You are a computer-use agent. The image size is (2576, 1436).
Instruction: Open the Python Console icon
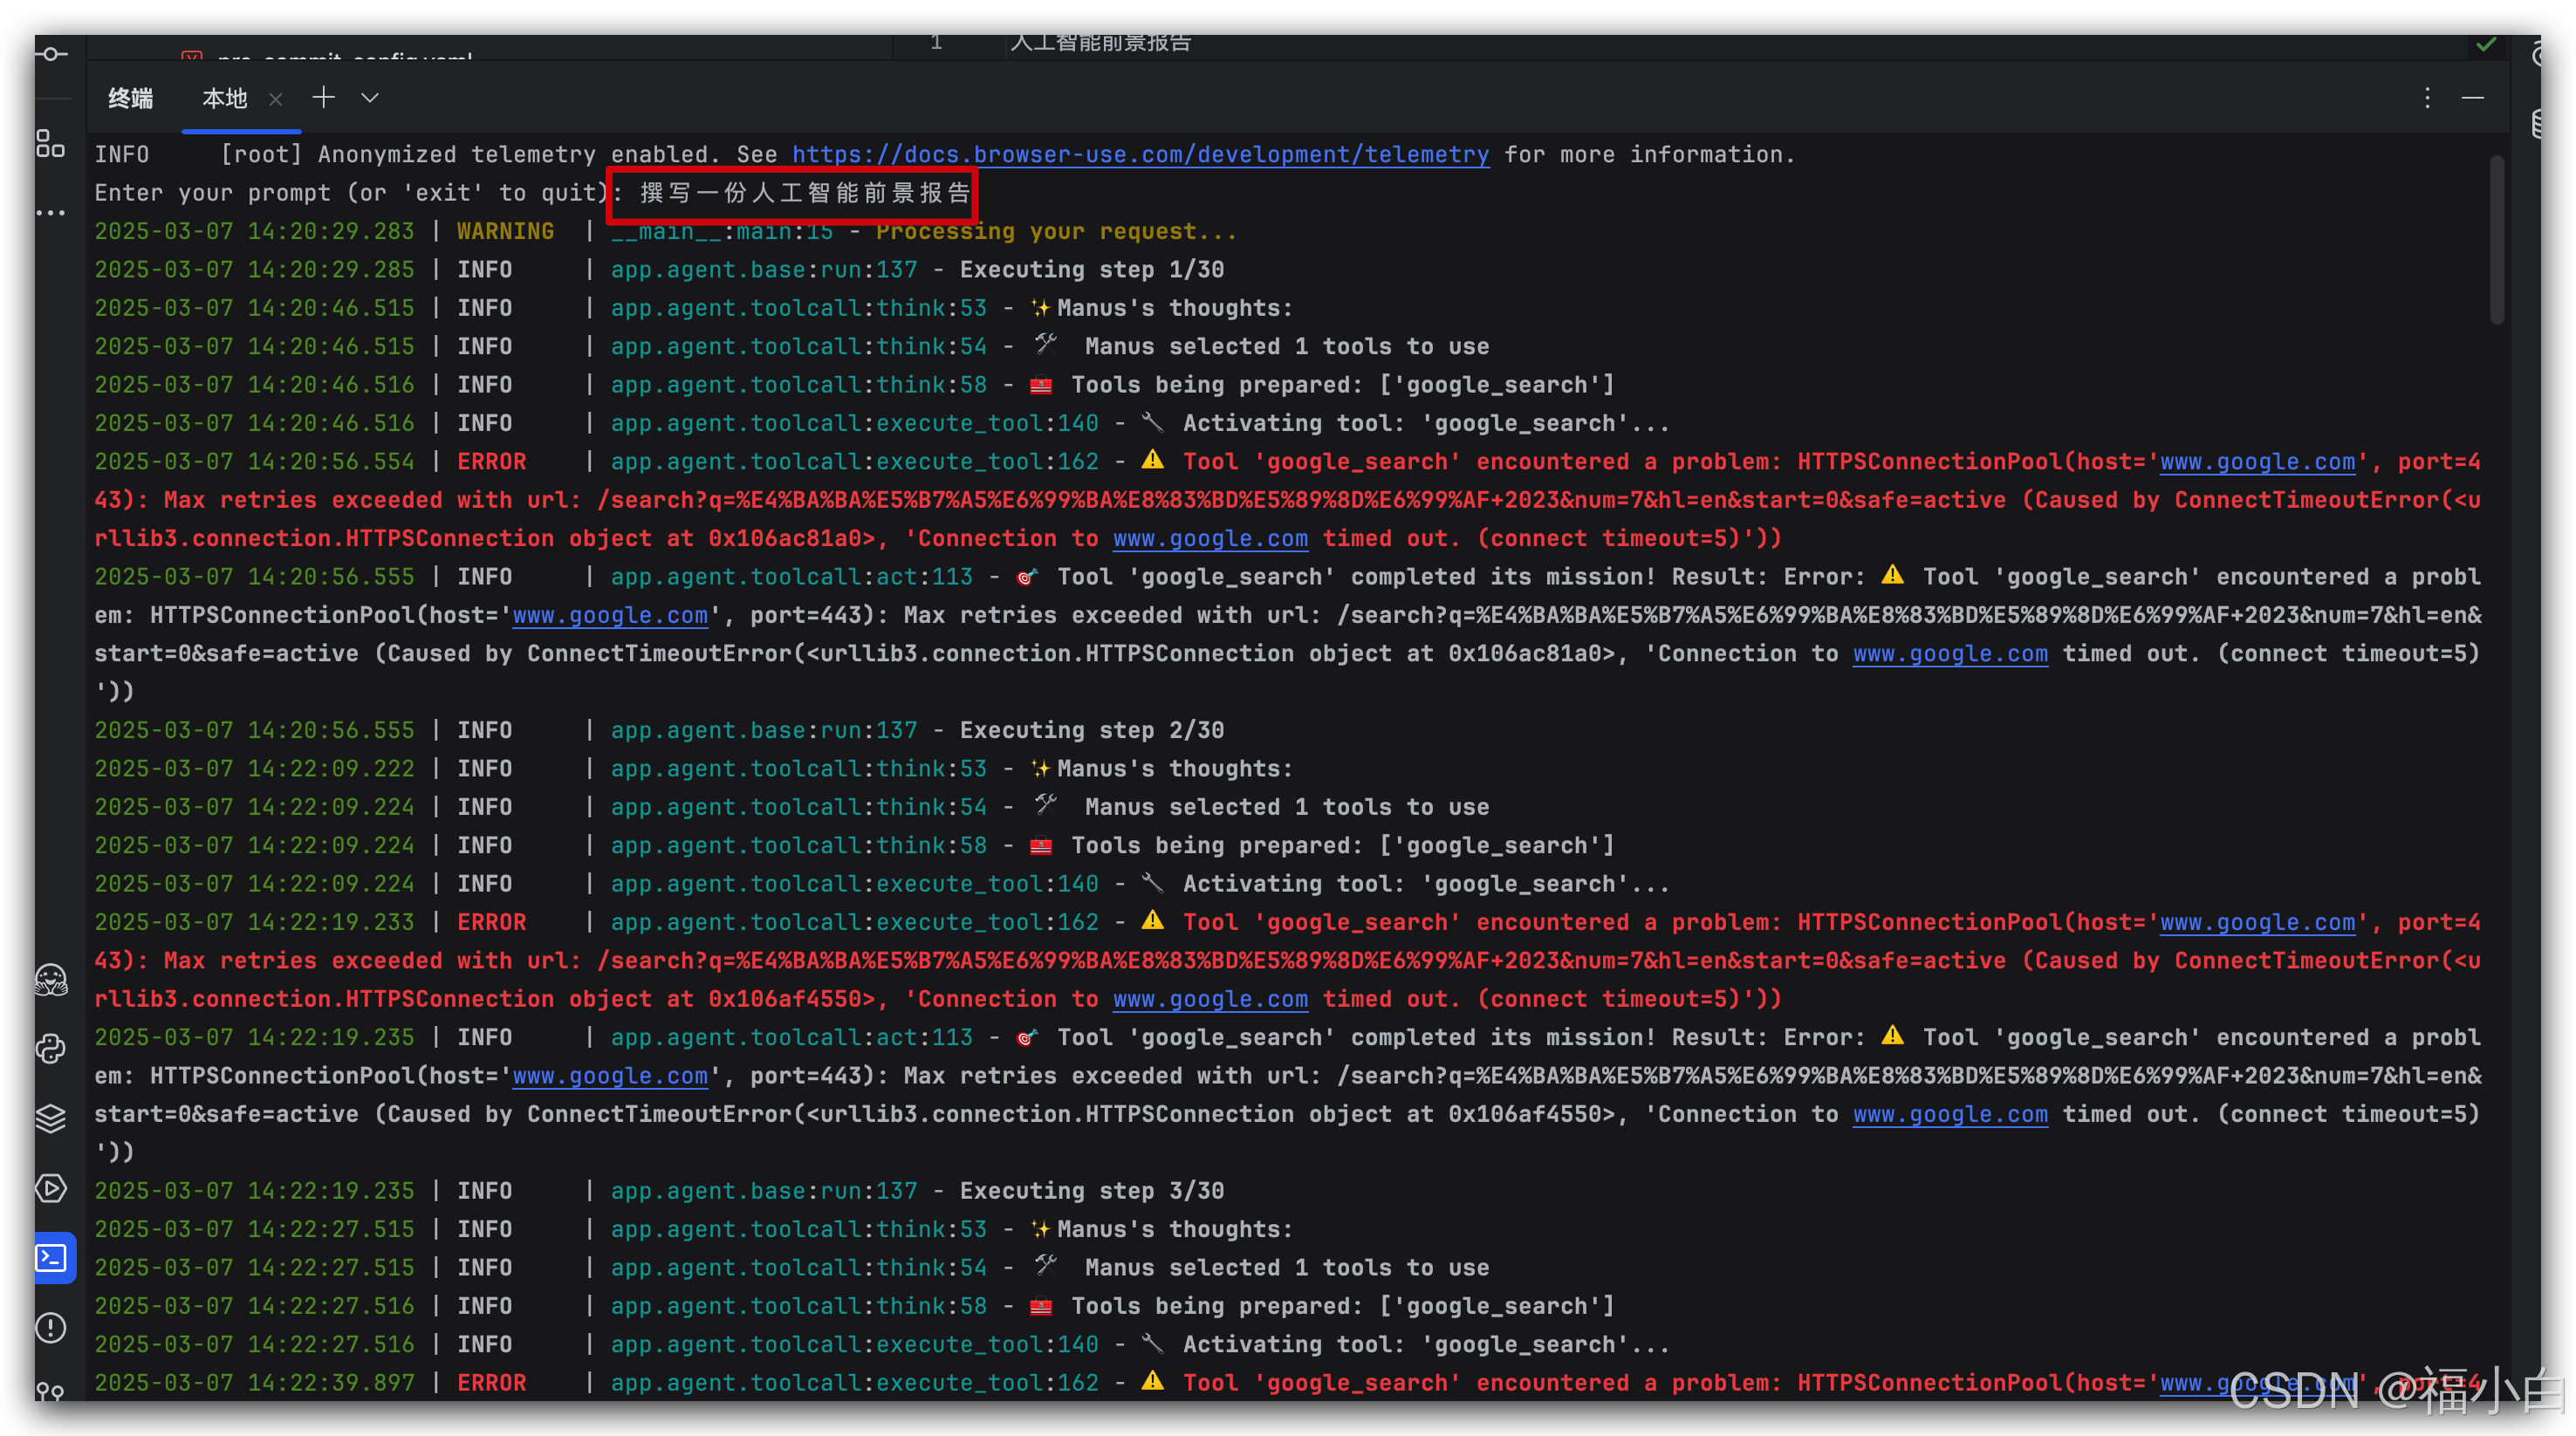[x=50, y=1049]
